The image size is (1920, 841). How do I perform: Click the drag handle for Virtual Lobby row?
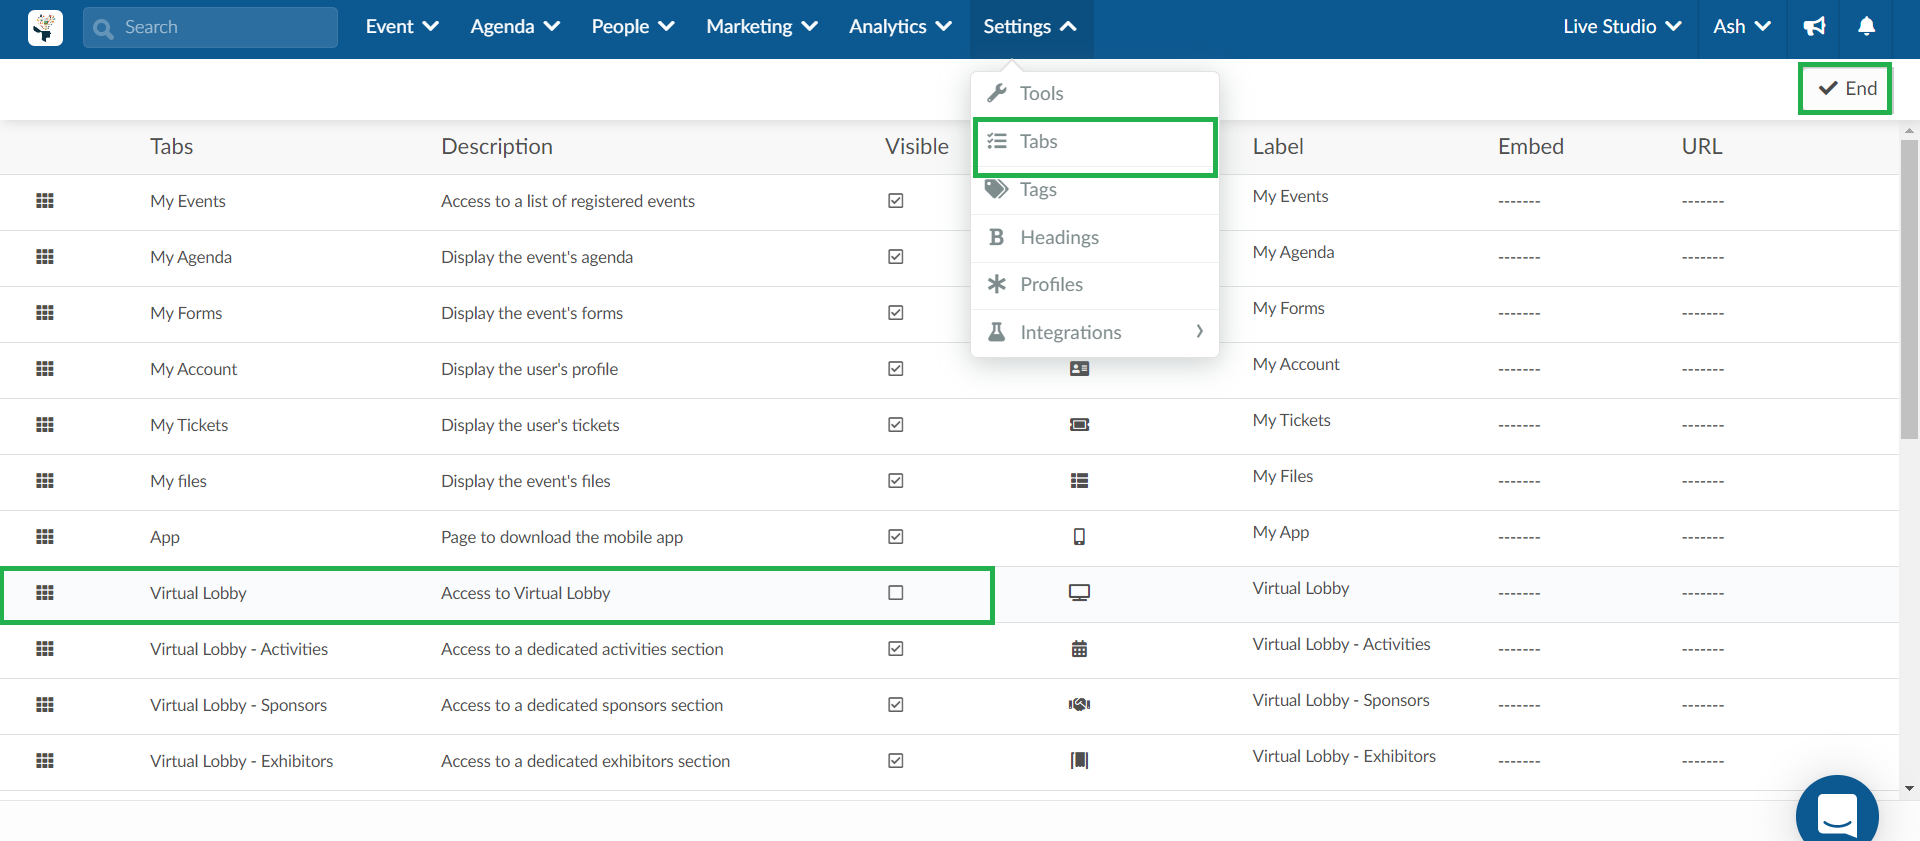[45, 593]
